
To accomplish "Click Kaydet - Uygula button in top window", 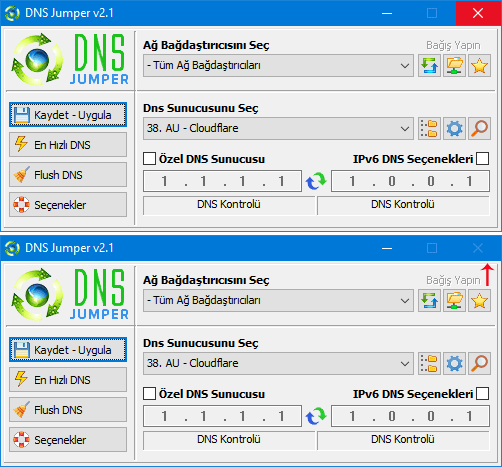I will tap(68, 115).
